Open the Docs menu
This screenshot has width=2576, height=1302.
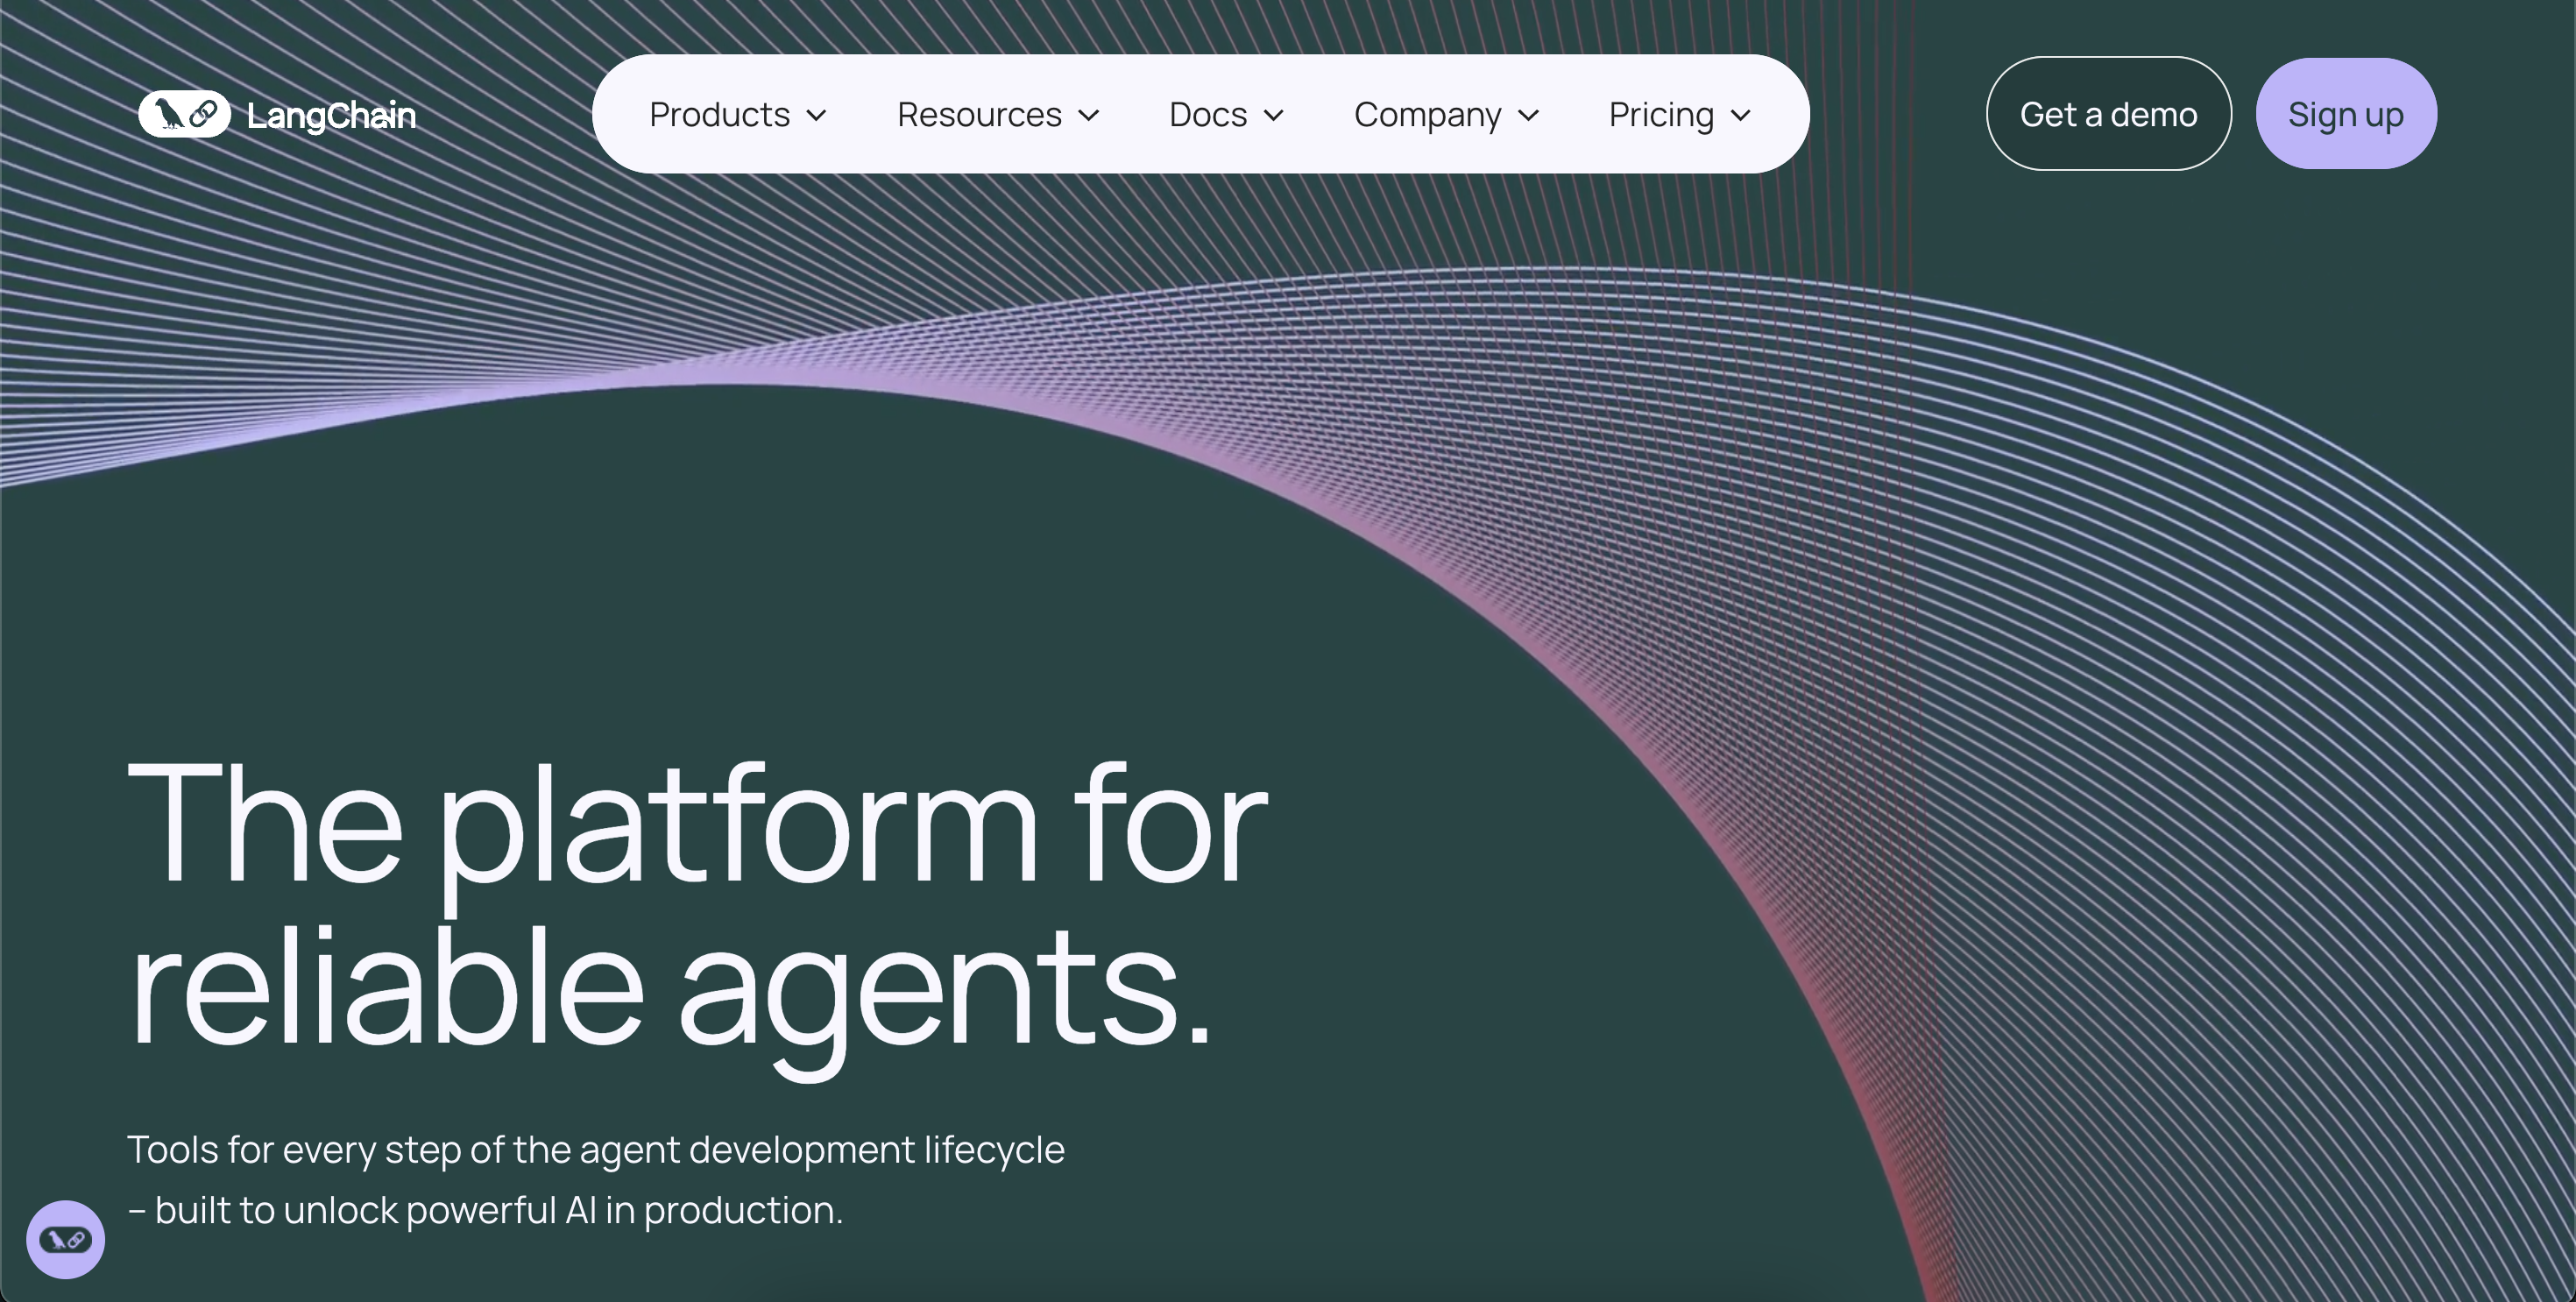point(1226,115)
